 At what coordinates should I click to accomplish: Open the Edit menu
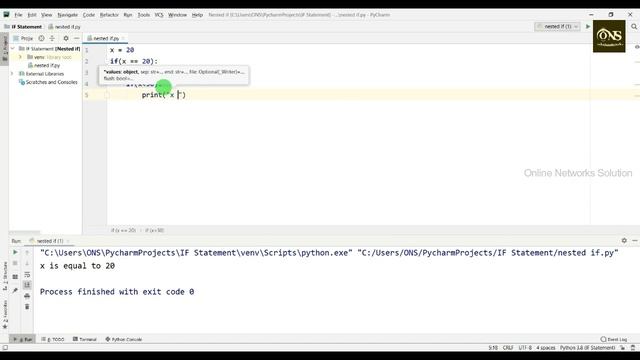tap(32, 15)
